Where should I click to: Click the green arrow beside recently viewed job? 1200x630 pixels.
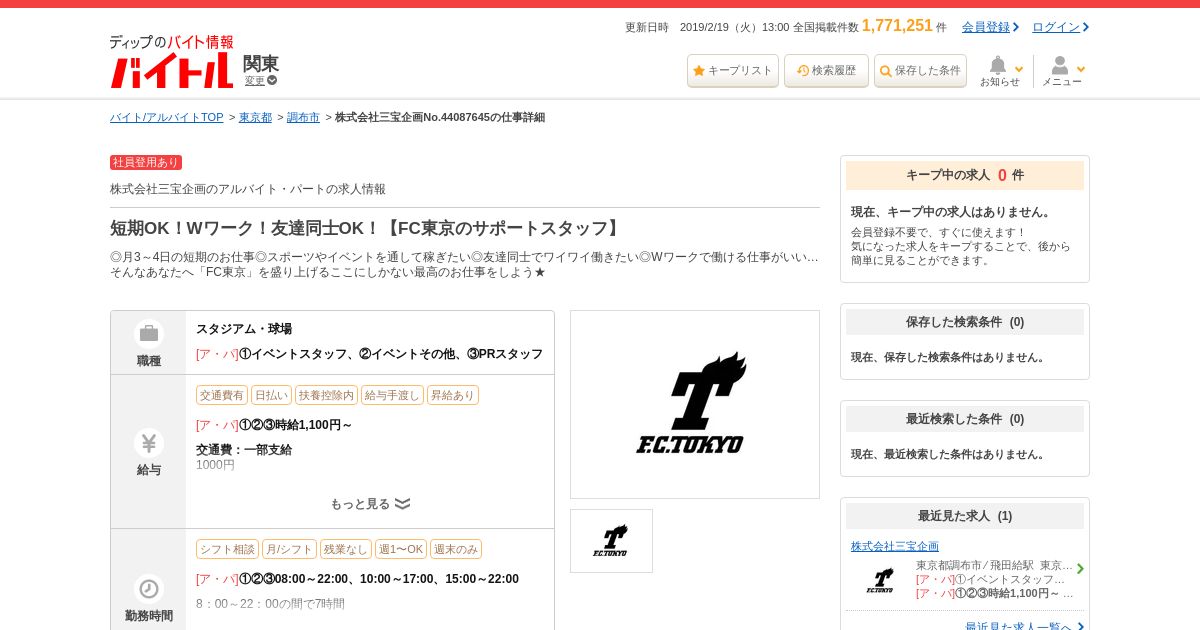point(1080,569)
